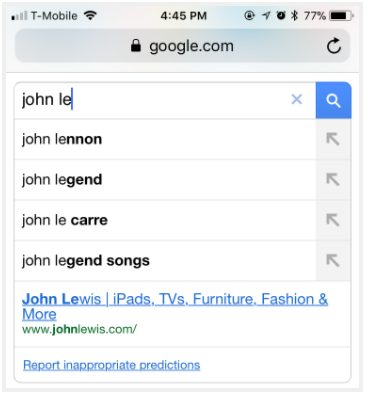Select the john legend suggestion
The width and height of the screenshot is (368, 394).
(x=165, y=180)
